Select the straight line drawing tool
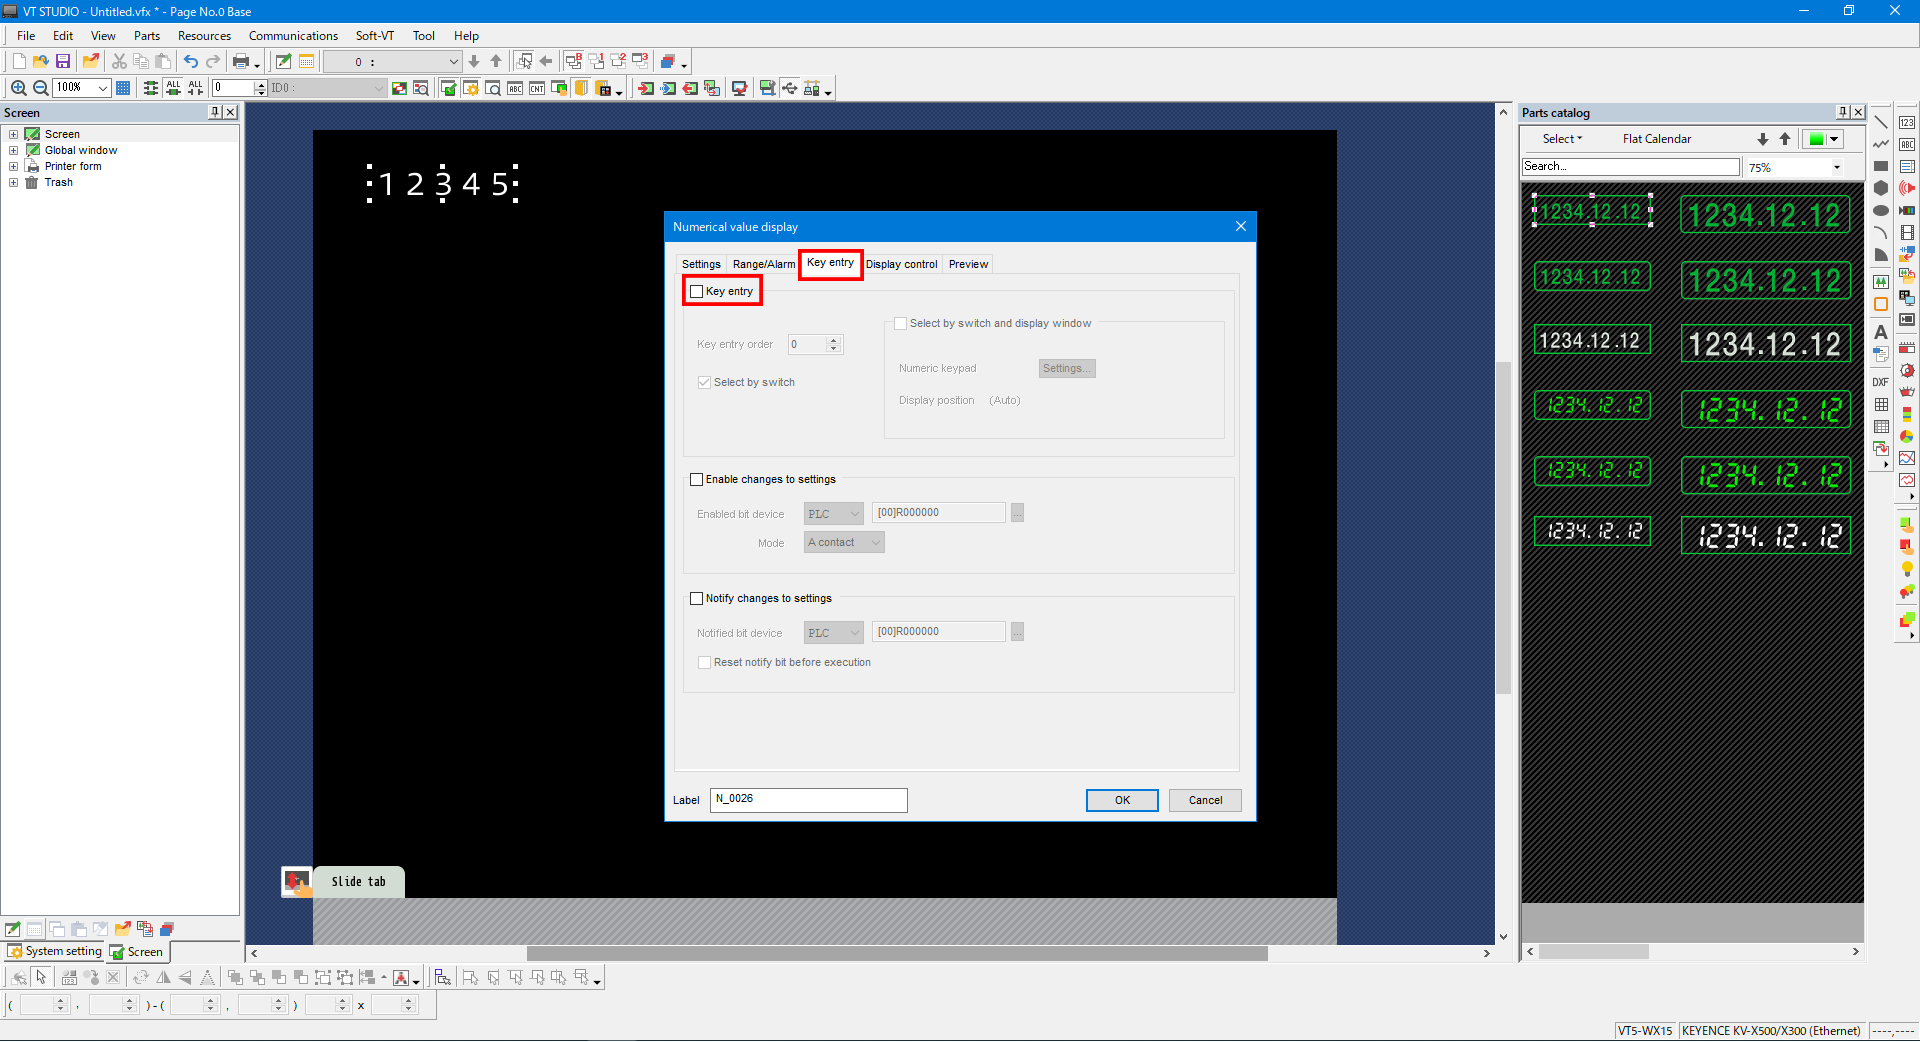Screen dimensions: 1920x1042 1880,122
